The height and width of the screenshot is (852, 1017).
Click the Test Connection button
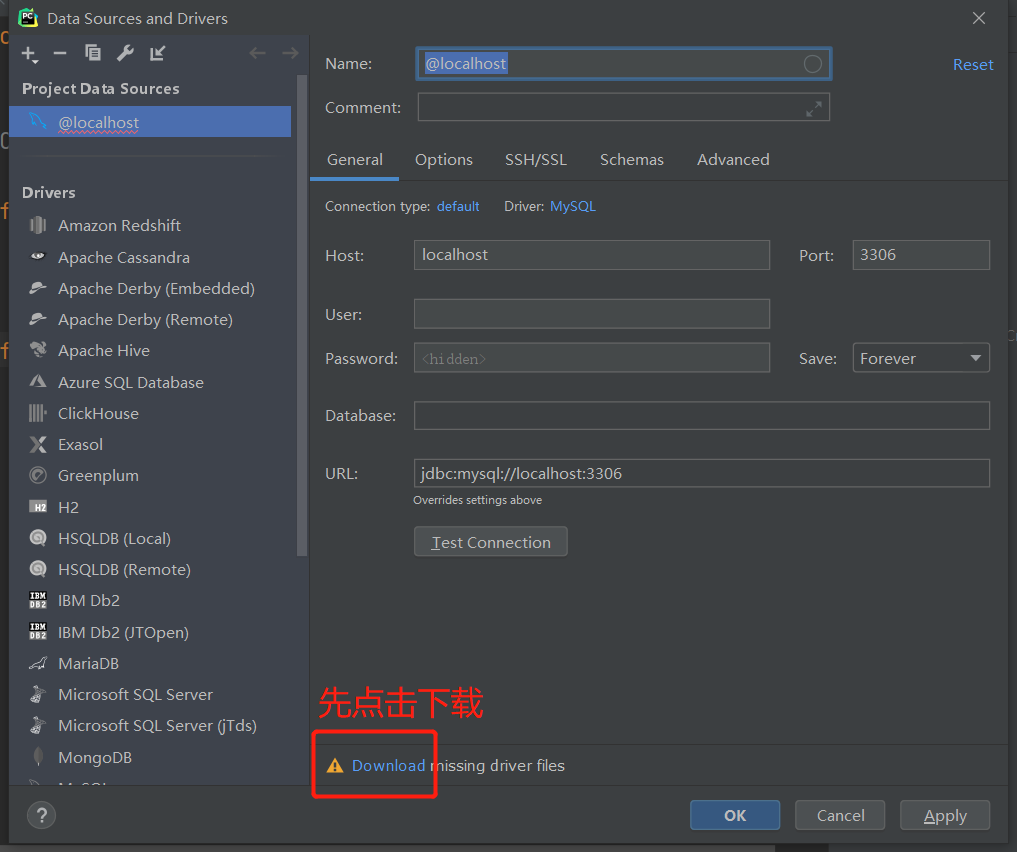[490, 542]
